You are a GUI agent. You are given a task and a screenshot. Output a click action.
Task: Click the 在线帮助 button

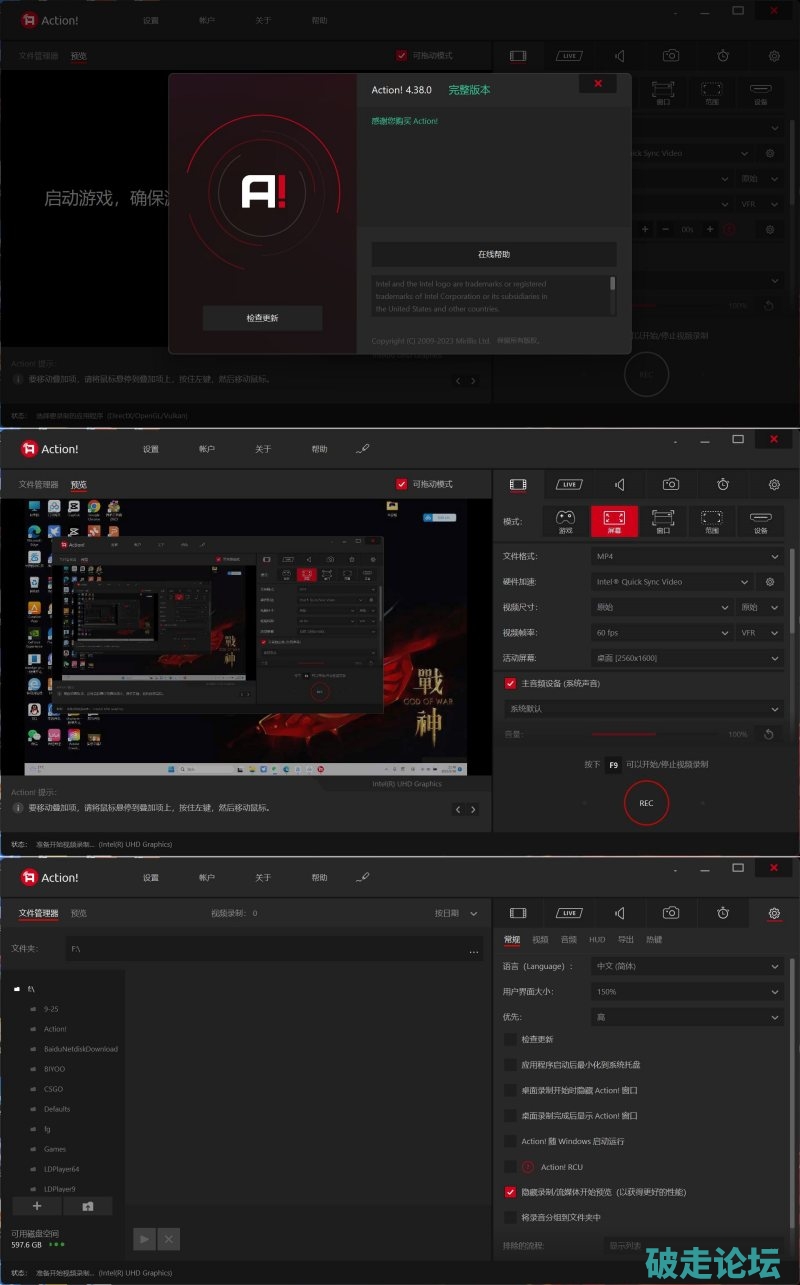(x=494, y=254)
